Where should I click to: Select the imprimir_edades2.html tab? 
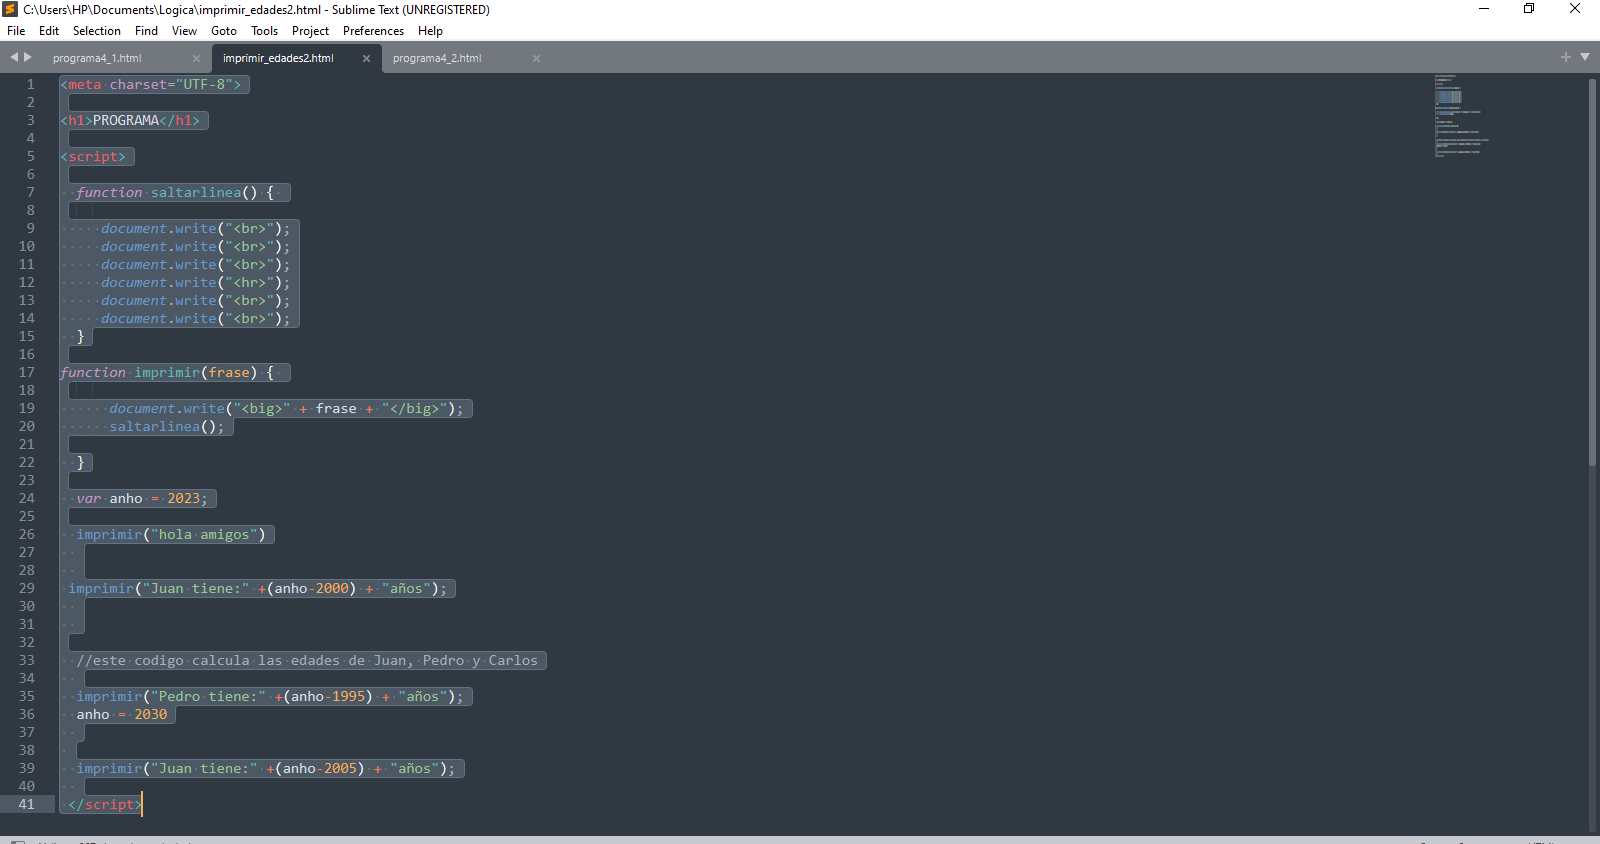278,58
